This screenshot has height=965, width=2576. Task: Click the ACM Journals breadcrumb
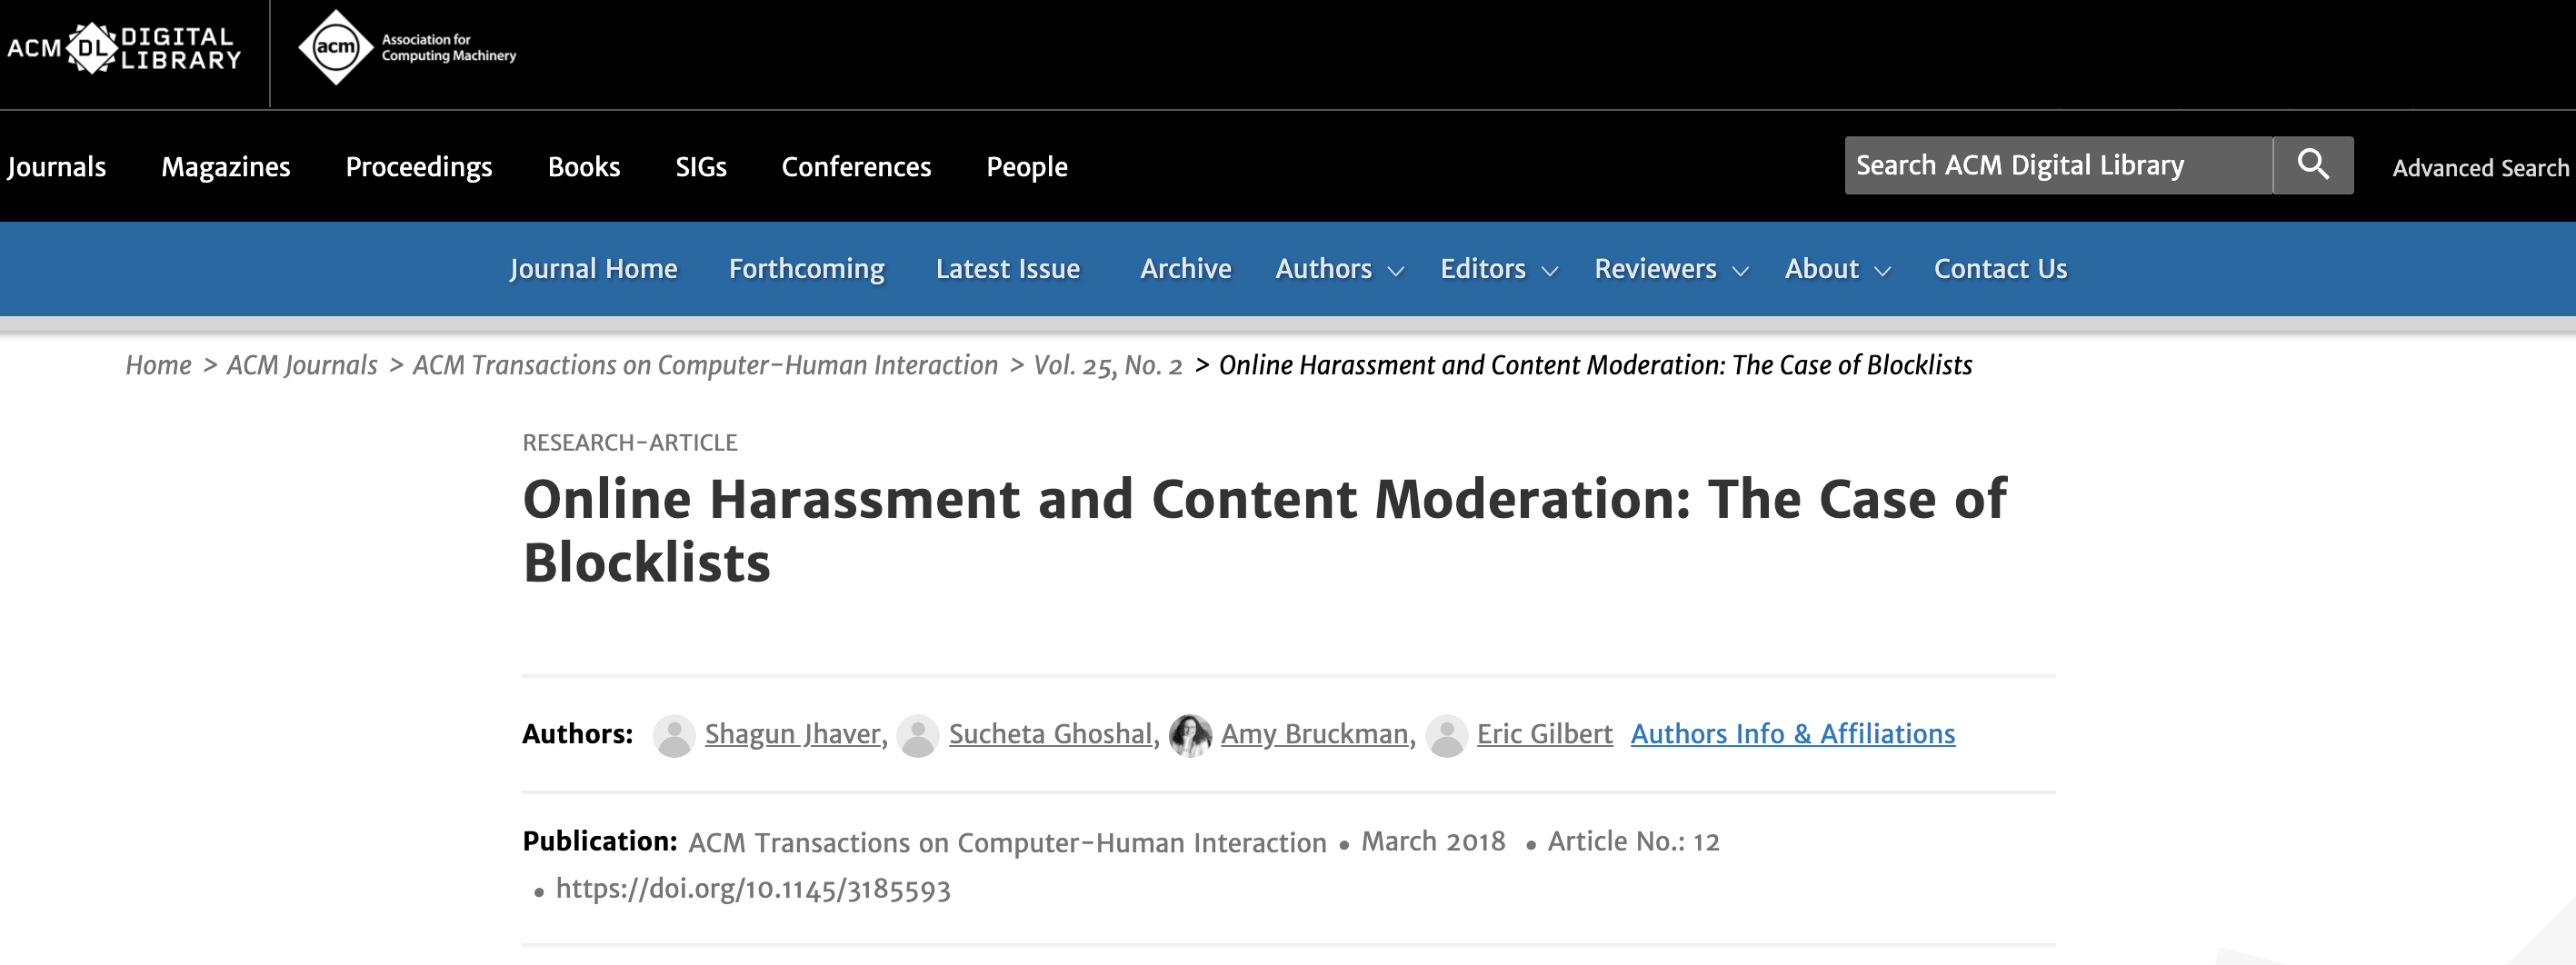(x=302, y=365)
